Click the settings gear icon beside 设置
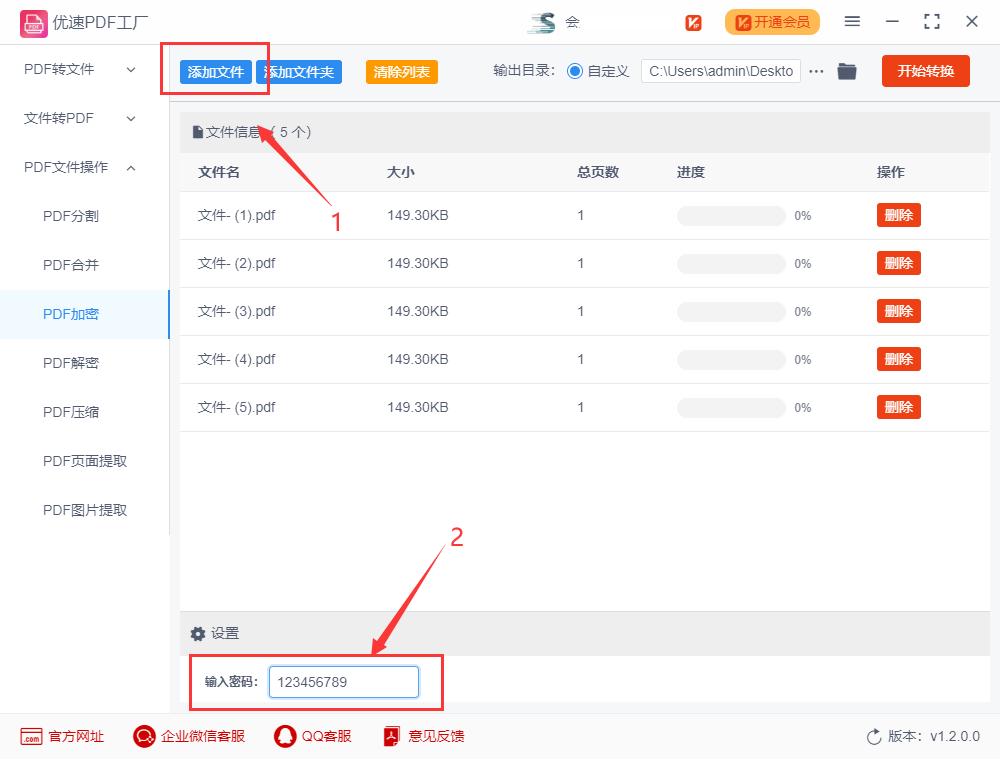This screenshot has width=1000, height=760. click(x=197, y=633)
